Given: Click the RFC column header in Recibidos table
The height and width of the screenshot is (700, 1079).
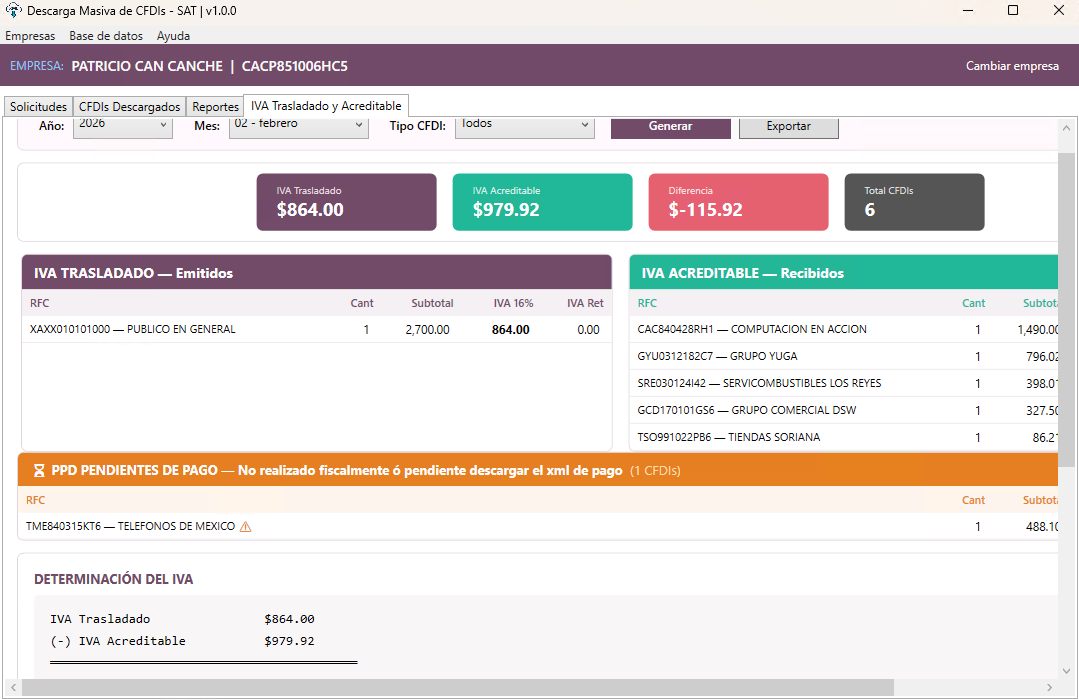Looking at the screenshot, I should click(648, 304).
